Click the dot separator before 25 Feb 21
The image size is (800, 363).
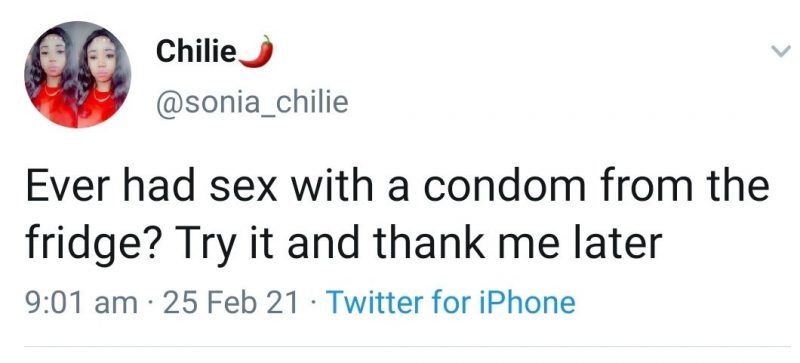[152, 303]
